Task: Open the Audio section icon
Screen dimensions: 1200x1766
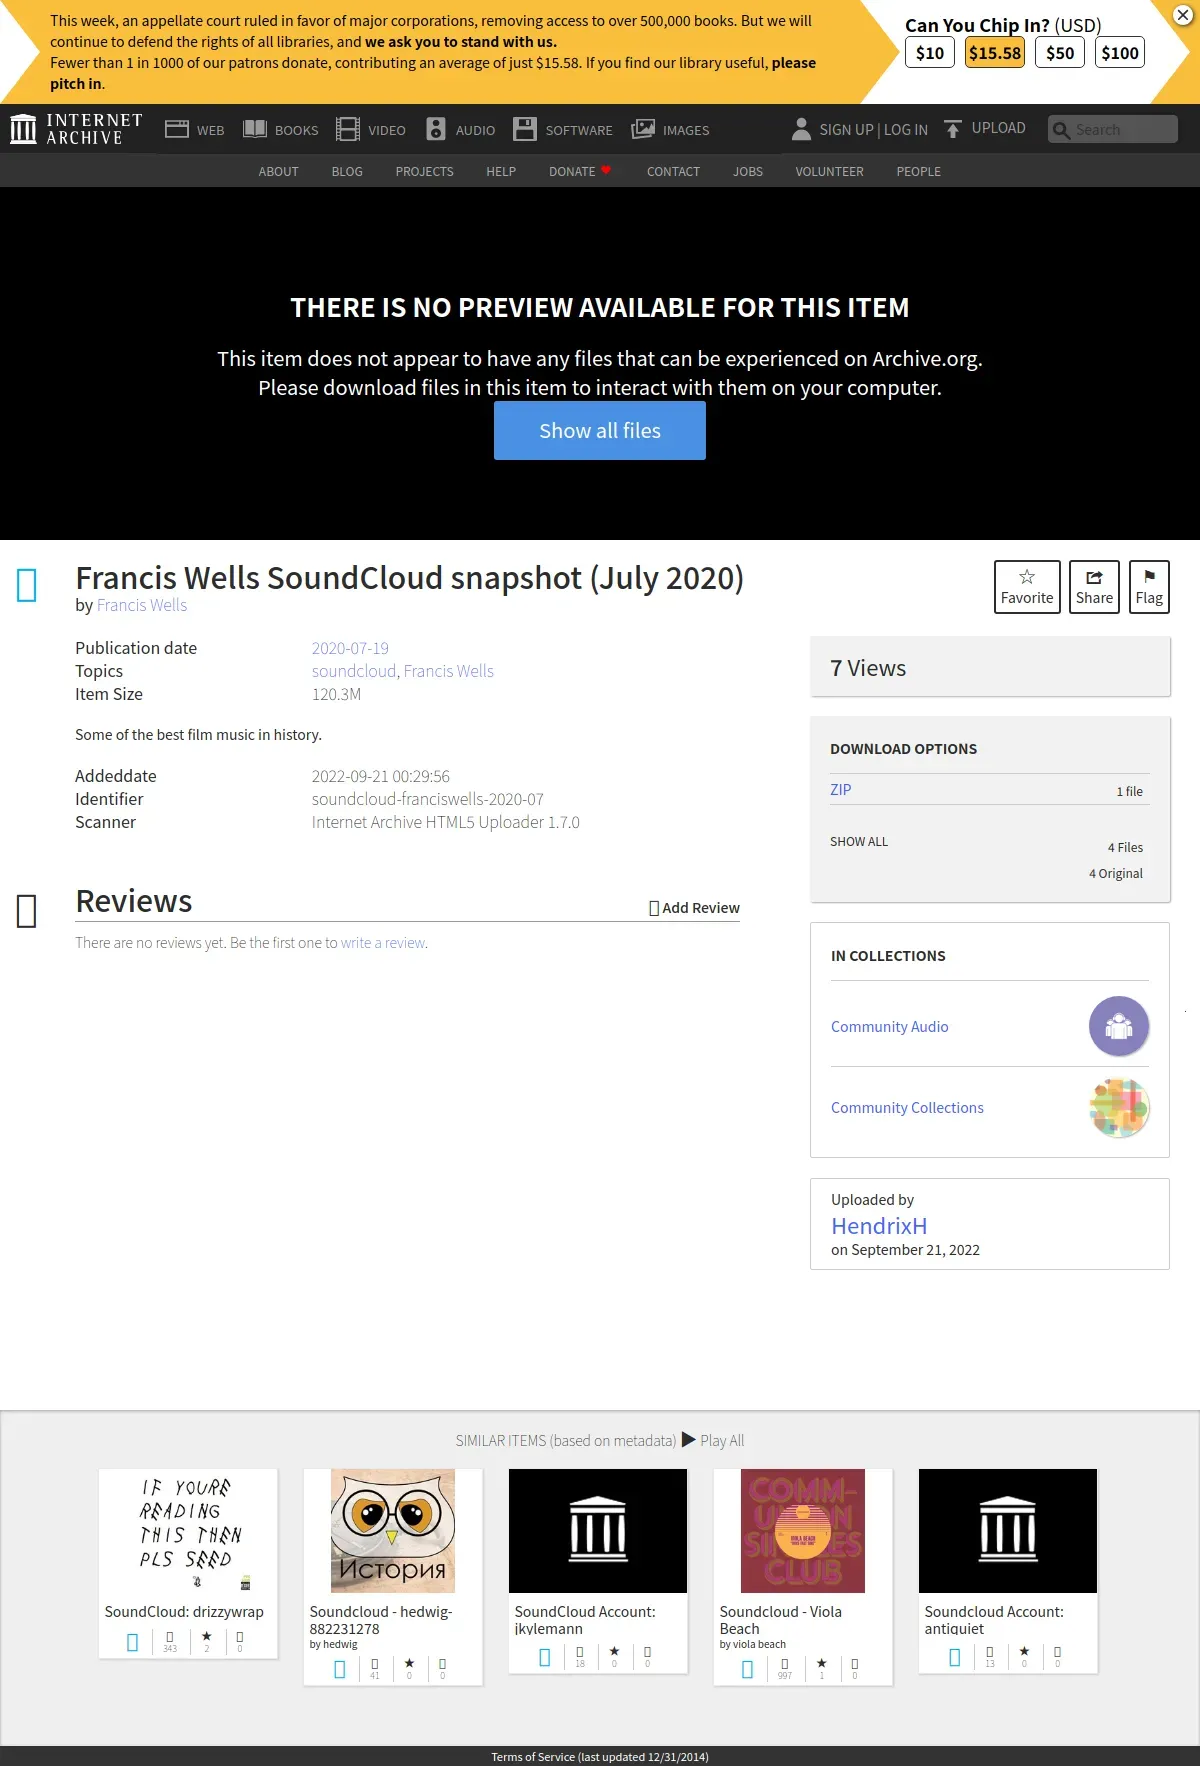Action: coord(436,129)
